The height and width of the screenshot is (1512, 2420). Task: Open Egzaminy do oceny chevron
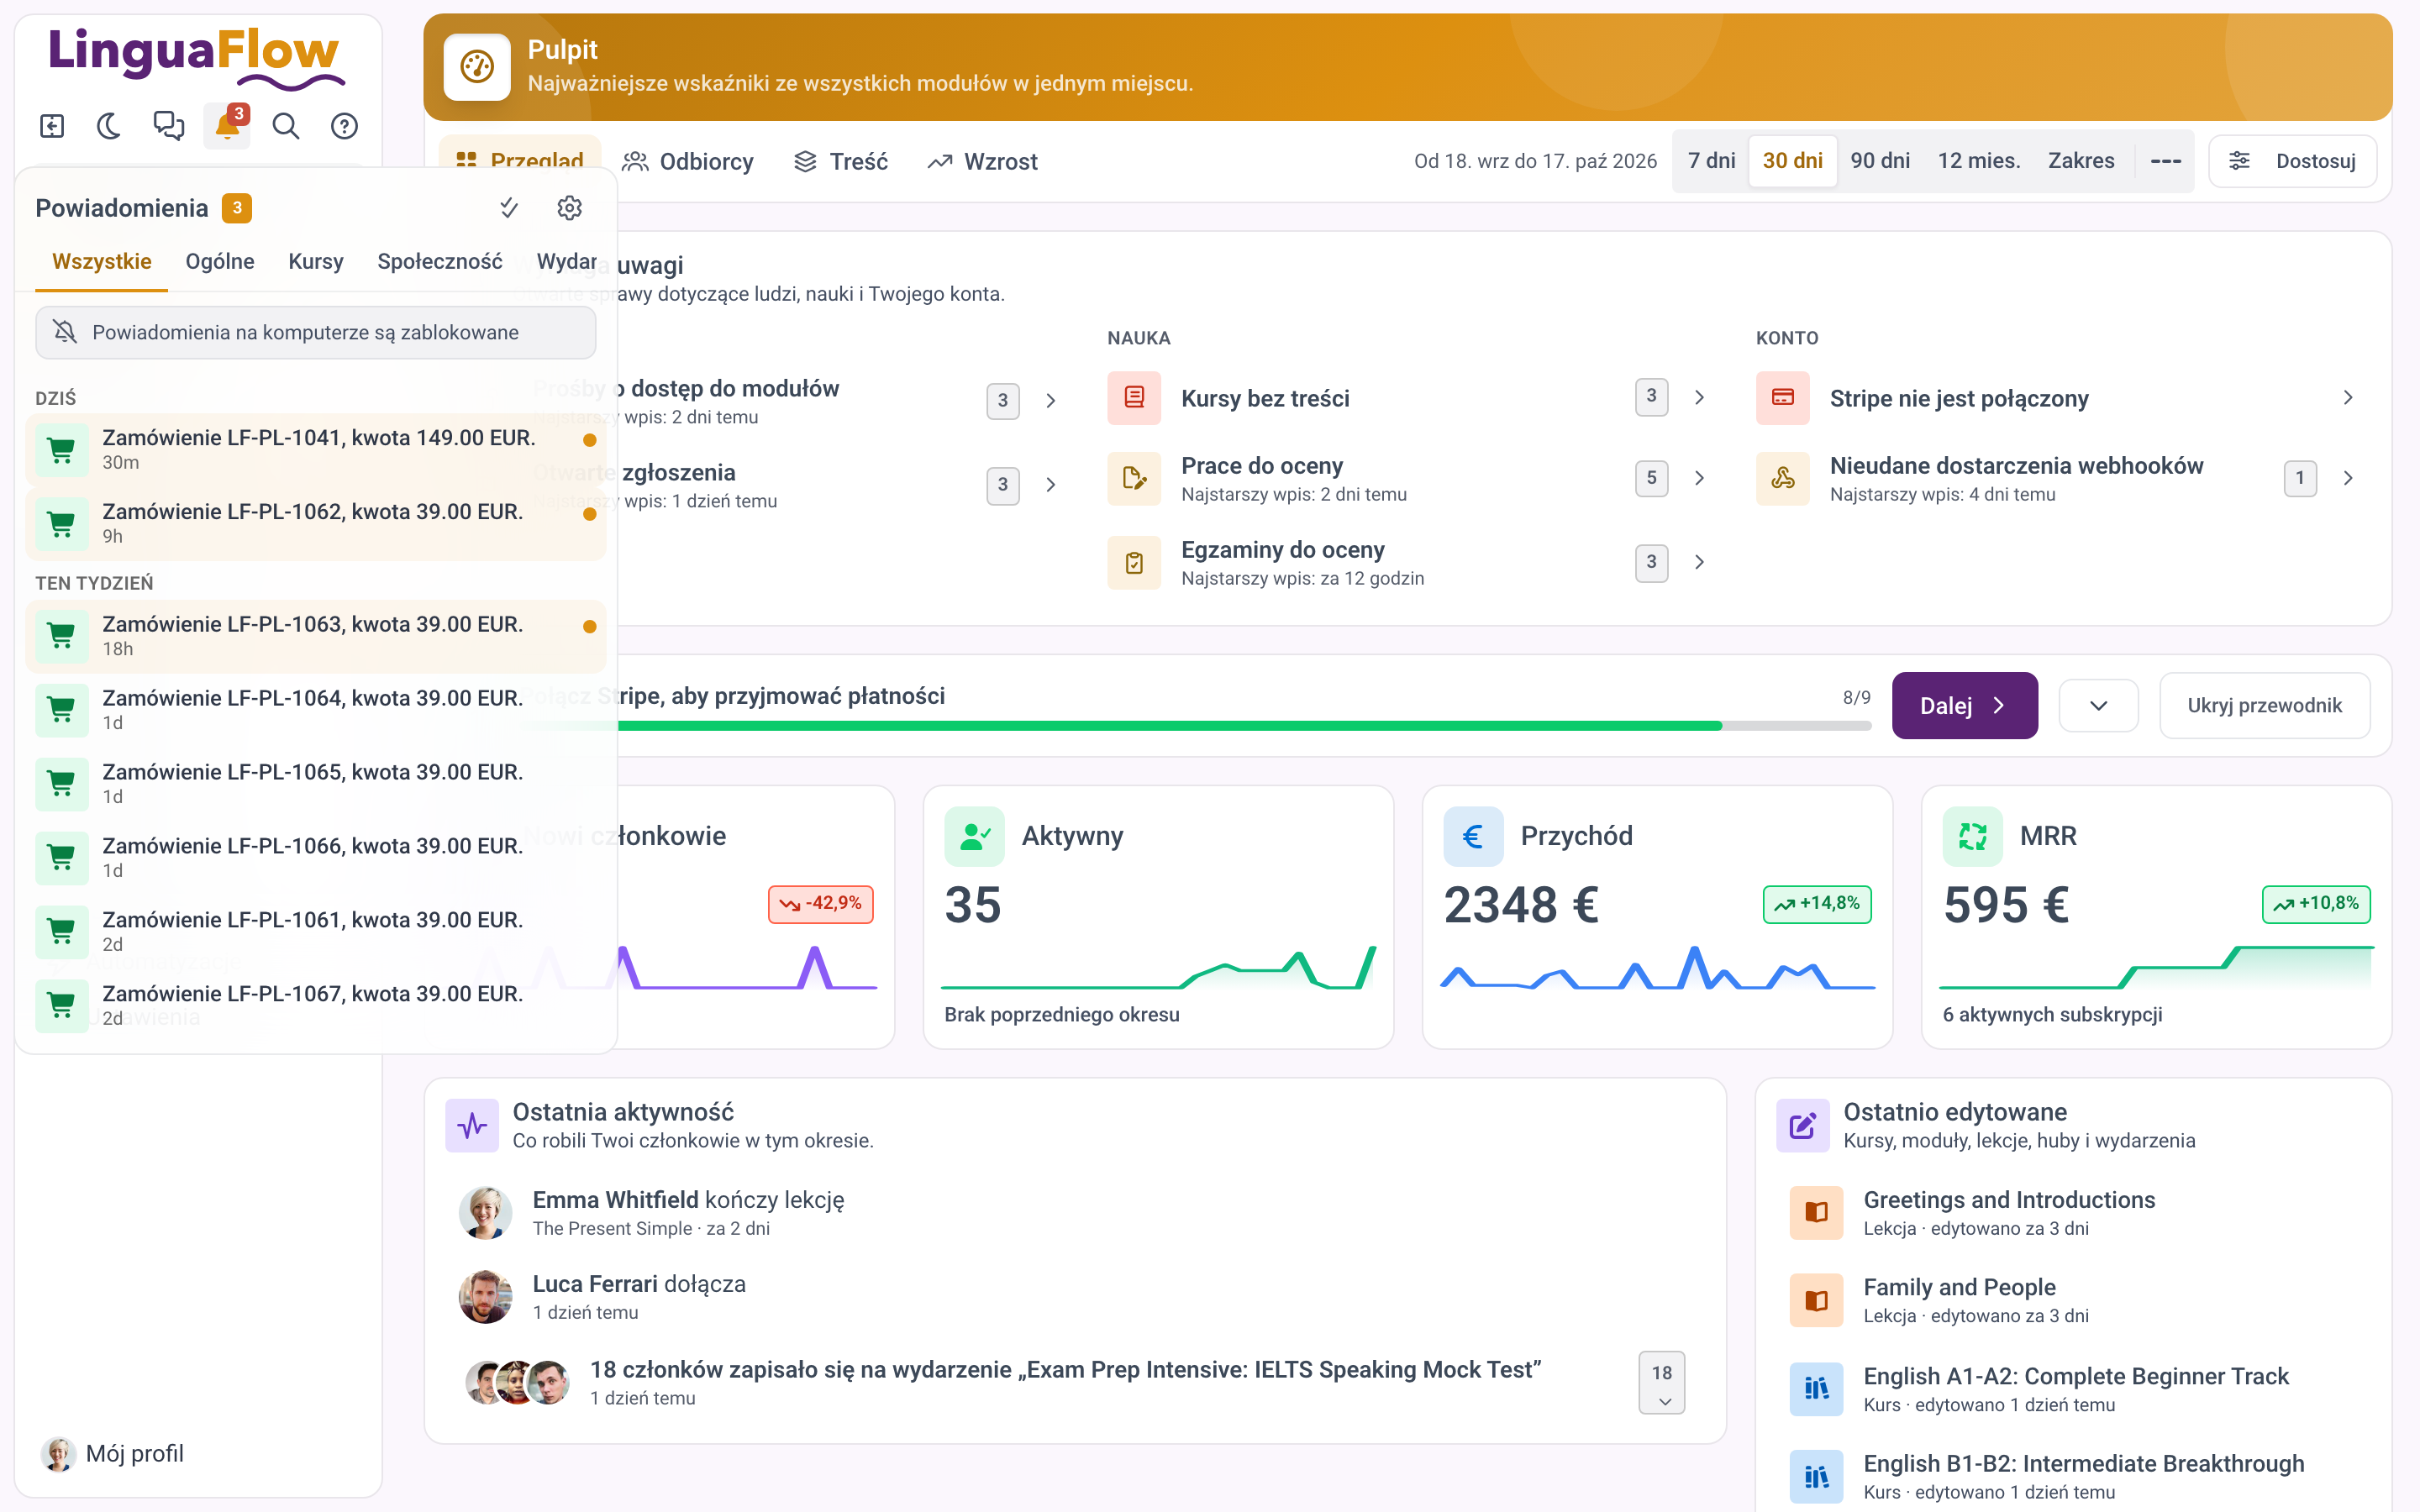point(1699,562)
